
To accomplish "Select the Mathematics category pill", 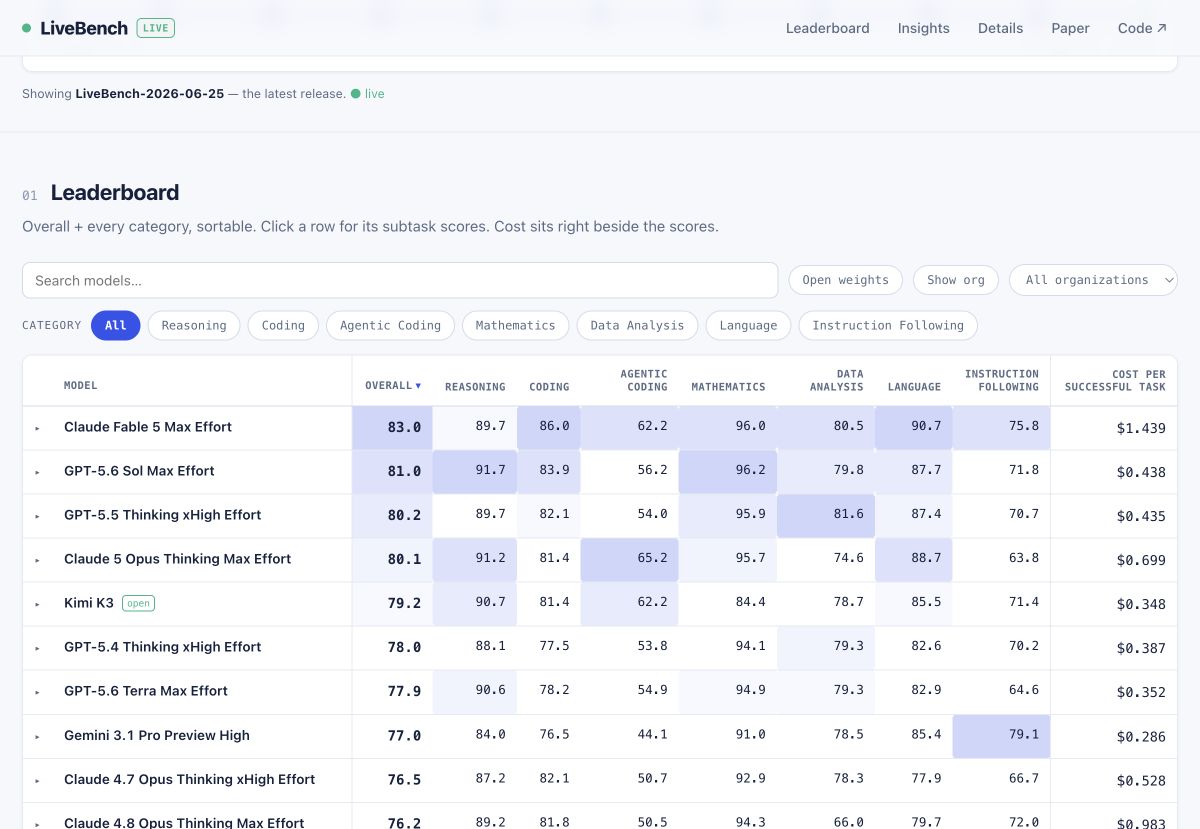I will click(515, 325).
